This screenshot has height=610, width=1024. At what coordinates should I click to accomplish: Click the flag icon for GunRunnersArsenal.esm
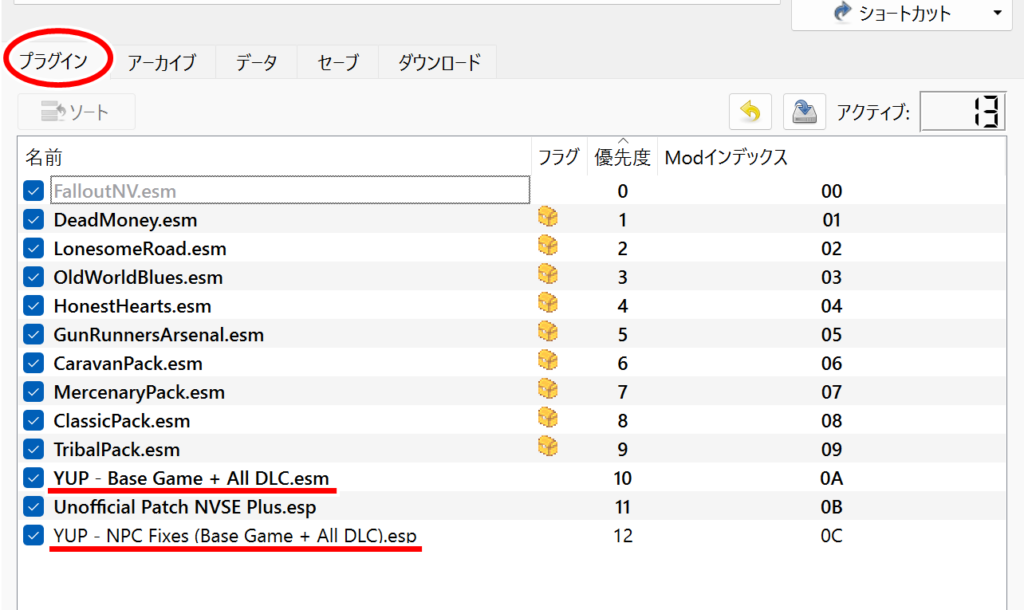coord(547,333)
